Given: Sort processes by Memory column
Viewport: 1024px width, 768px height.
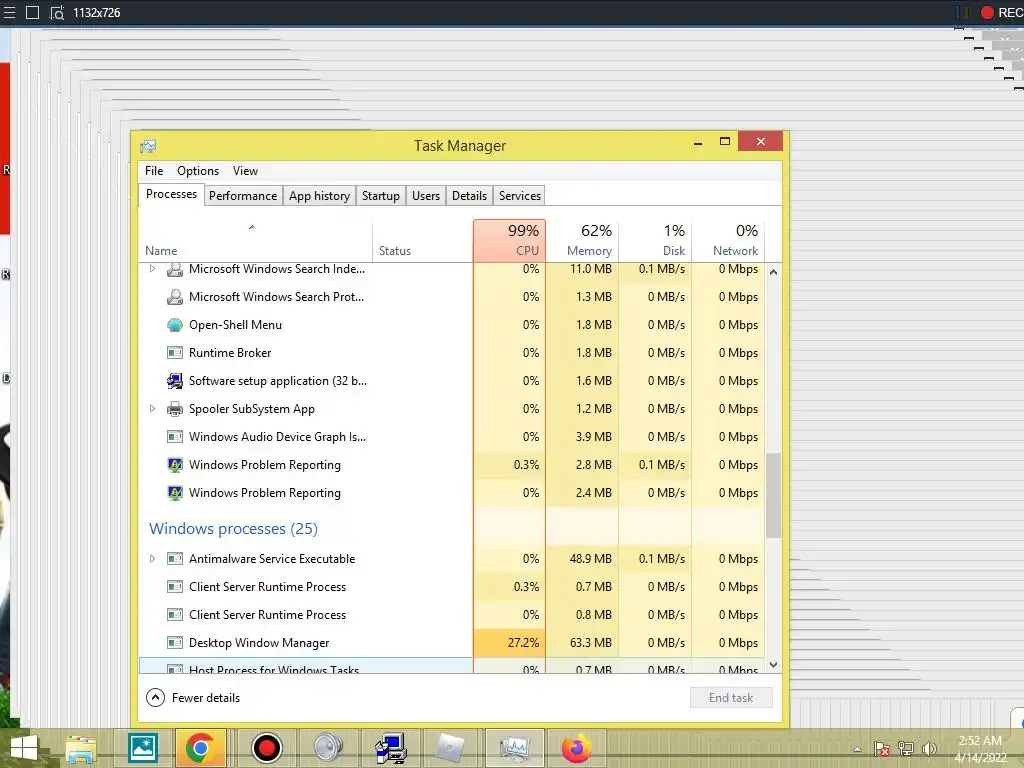Looking at the screenshot, I should tap(583, 241).
